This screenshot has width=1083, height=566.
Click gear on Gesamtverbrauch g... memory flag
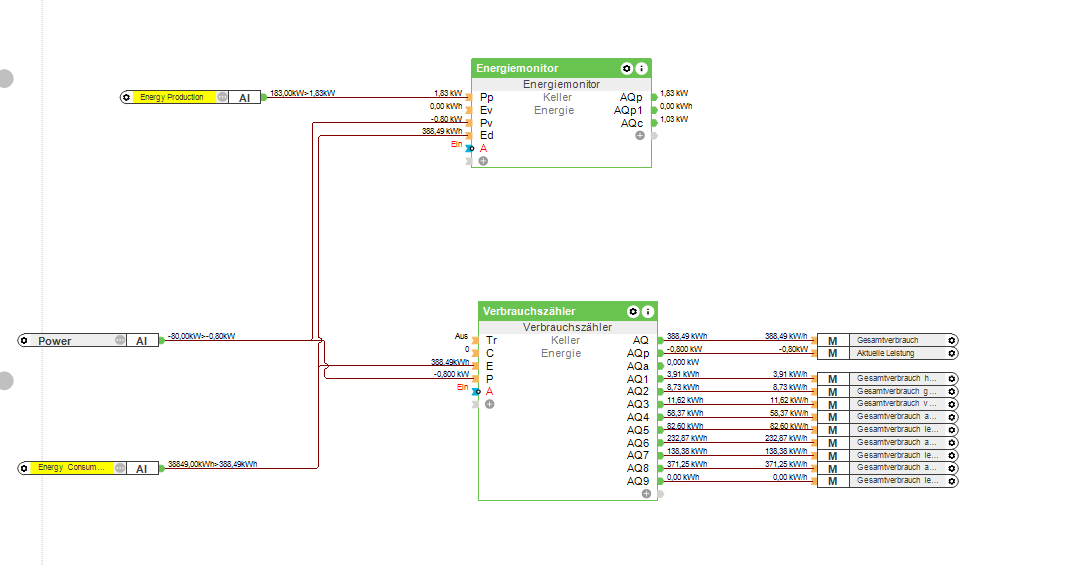pyautogui.click(x=952, y=392)
